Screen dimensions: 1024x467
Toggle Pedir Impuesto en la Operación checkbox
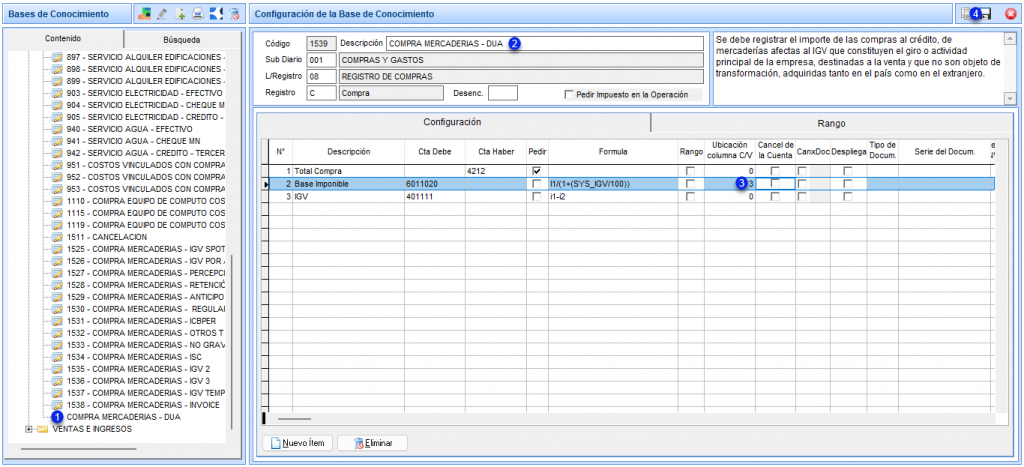pyautogui.click(x=569, y=94)
